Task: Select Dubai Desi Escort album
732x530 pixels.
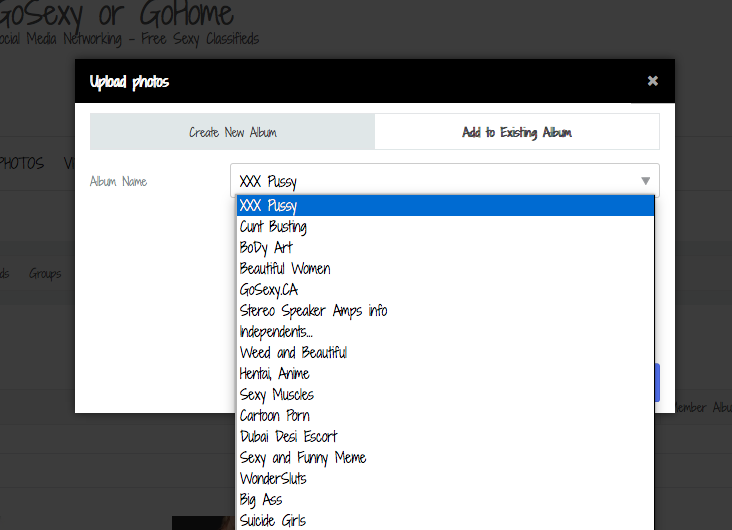Action: pos(445,437)
